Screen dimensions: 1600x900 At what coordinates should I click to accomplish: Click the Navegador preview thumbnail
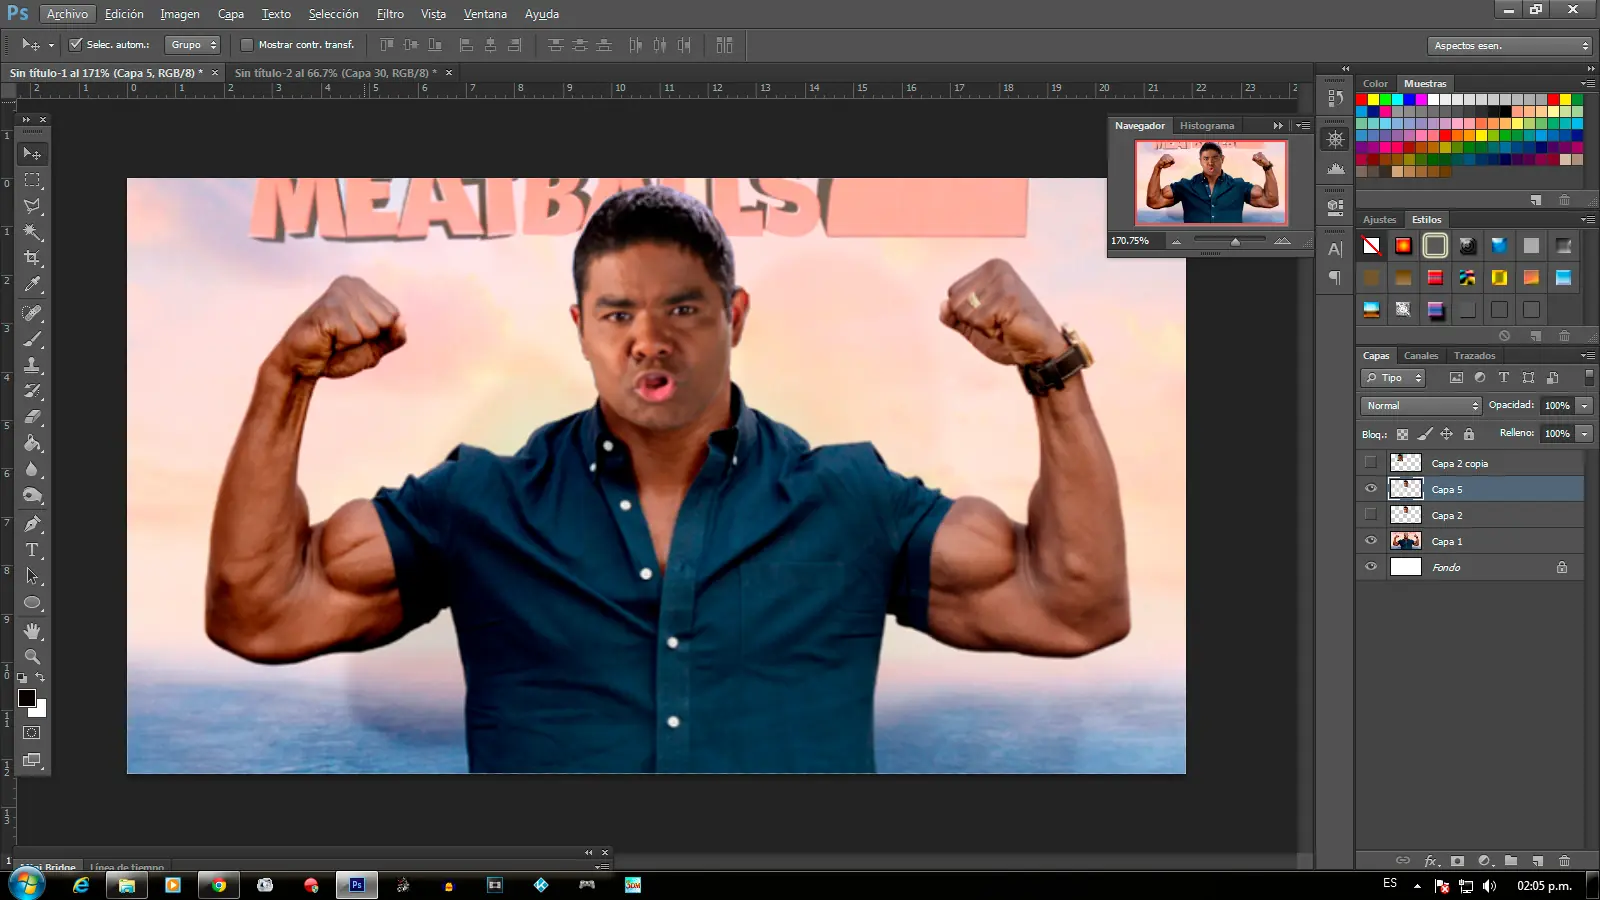1211,182
